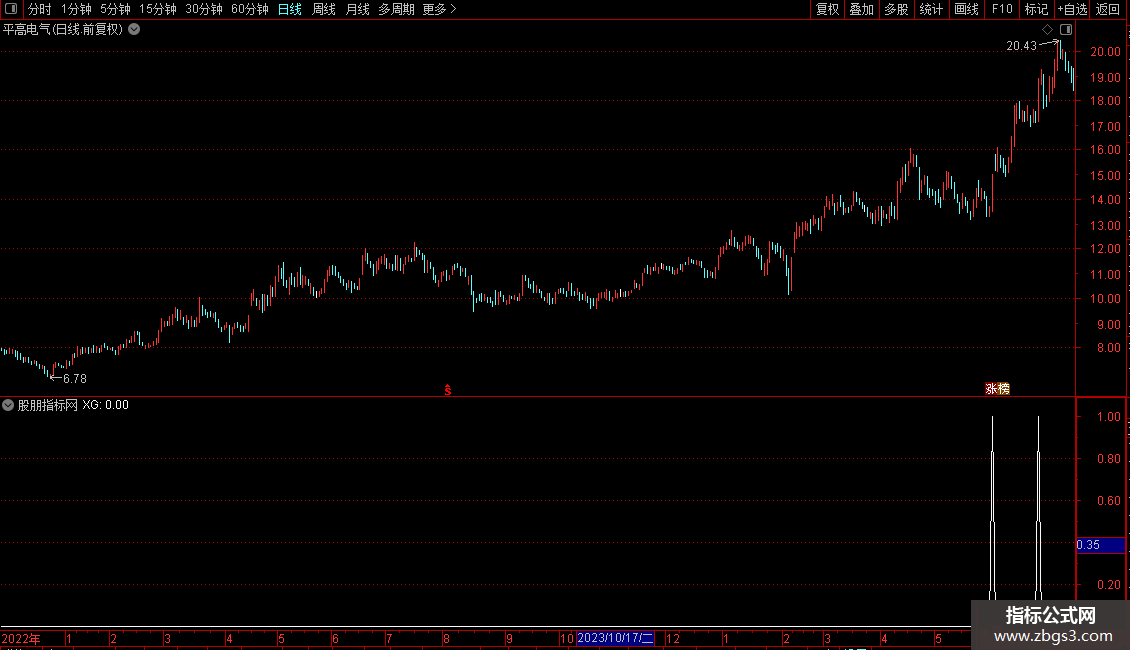1130x650 pixels.
Task: Select the 日线 daily period
Action: (x=290, y=9)
